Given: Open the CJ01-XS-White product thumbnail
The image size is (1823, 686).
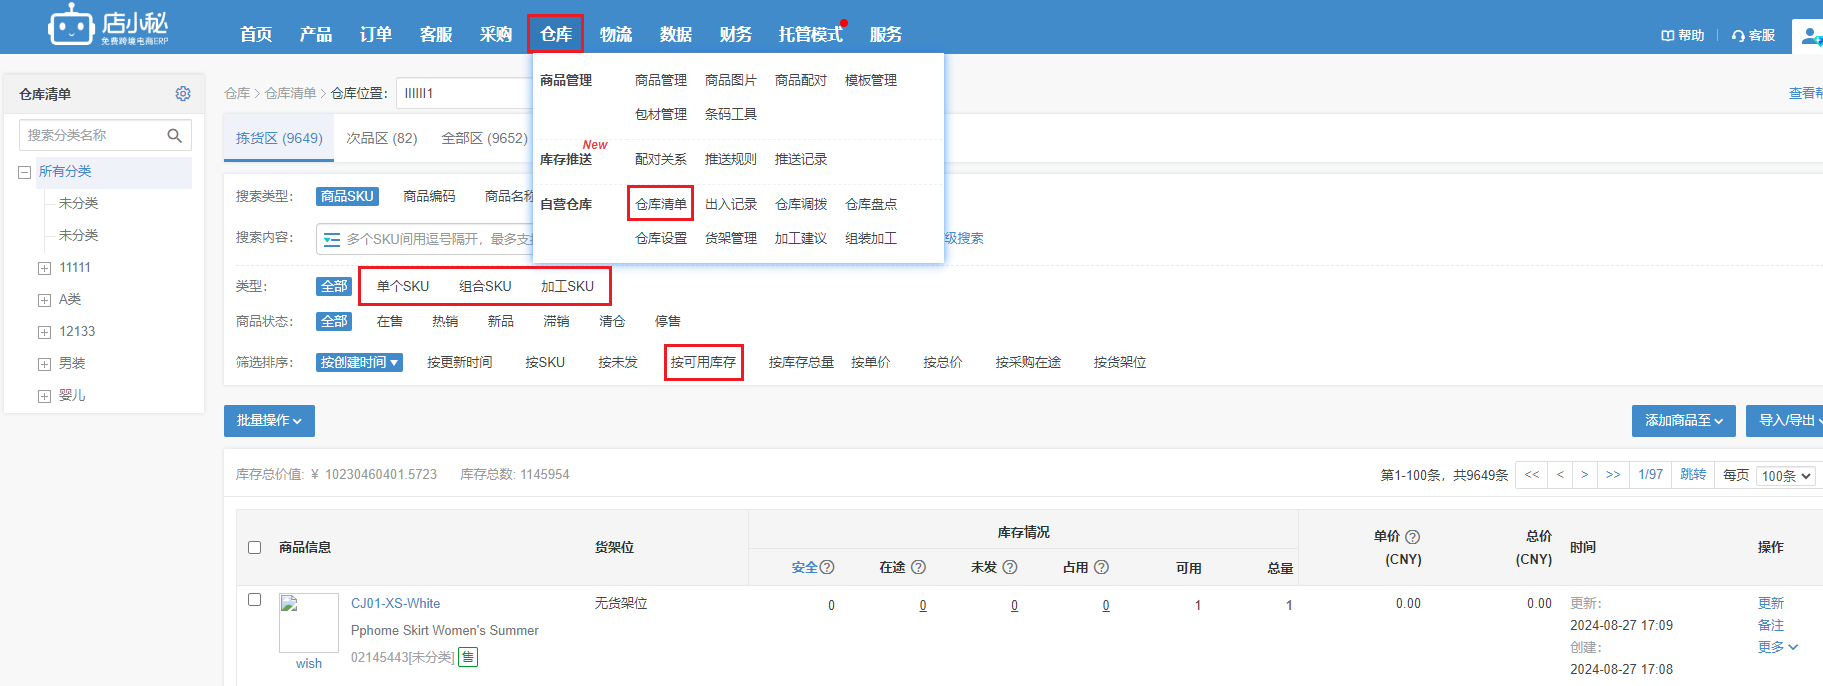Looking at the screenshot, I should coord(308,622).
